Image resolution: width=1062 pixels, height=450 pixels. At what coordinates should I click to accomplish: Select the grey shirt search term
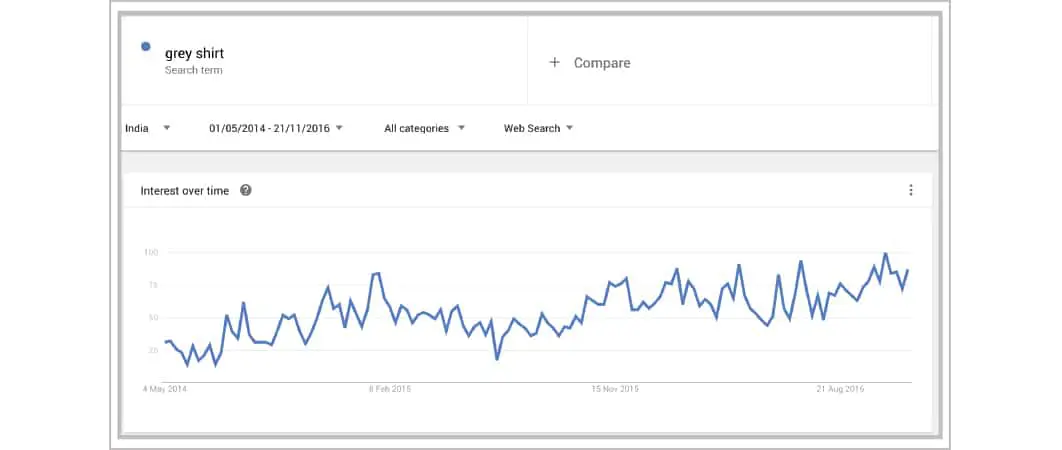click(195, 54)
